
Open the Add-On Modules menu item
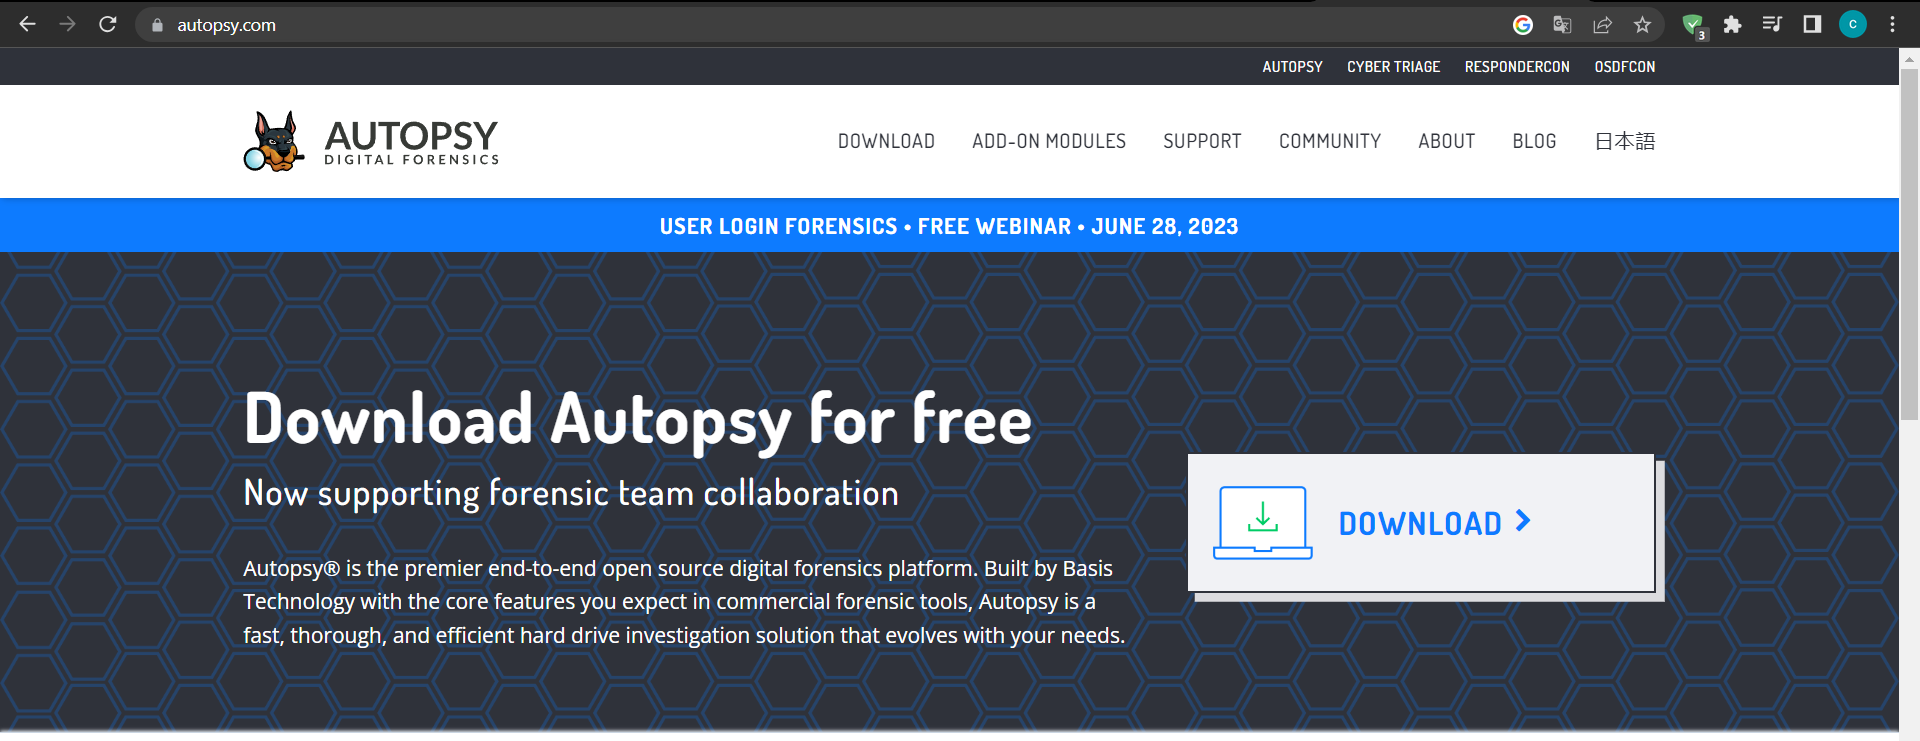click(1048, 142)
